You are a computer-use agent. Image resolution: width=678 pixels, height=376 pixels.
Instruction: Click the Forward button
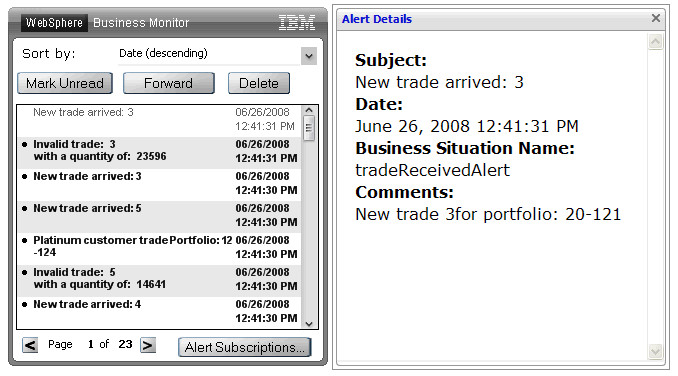click(x=169, y=83)
